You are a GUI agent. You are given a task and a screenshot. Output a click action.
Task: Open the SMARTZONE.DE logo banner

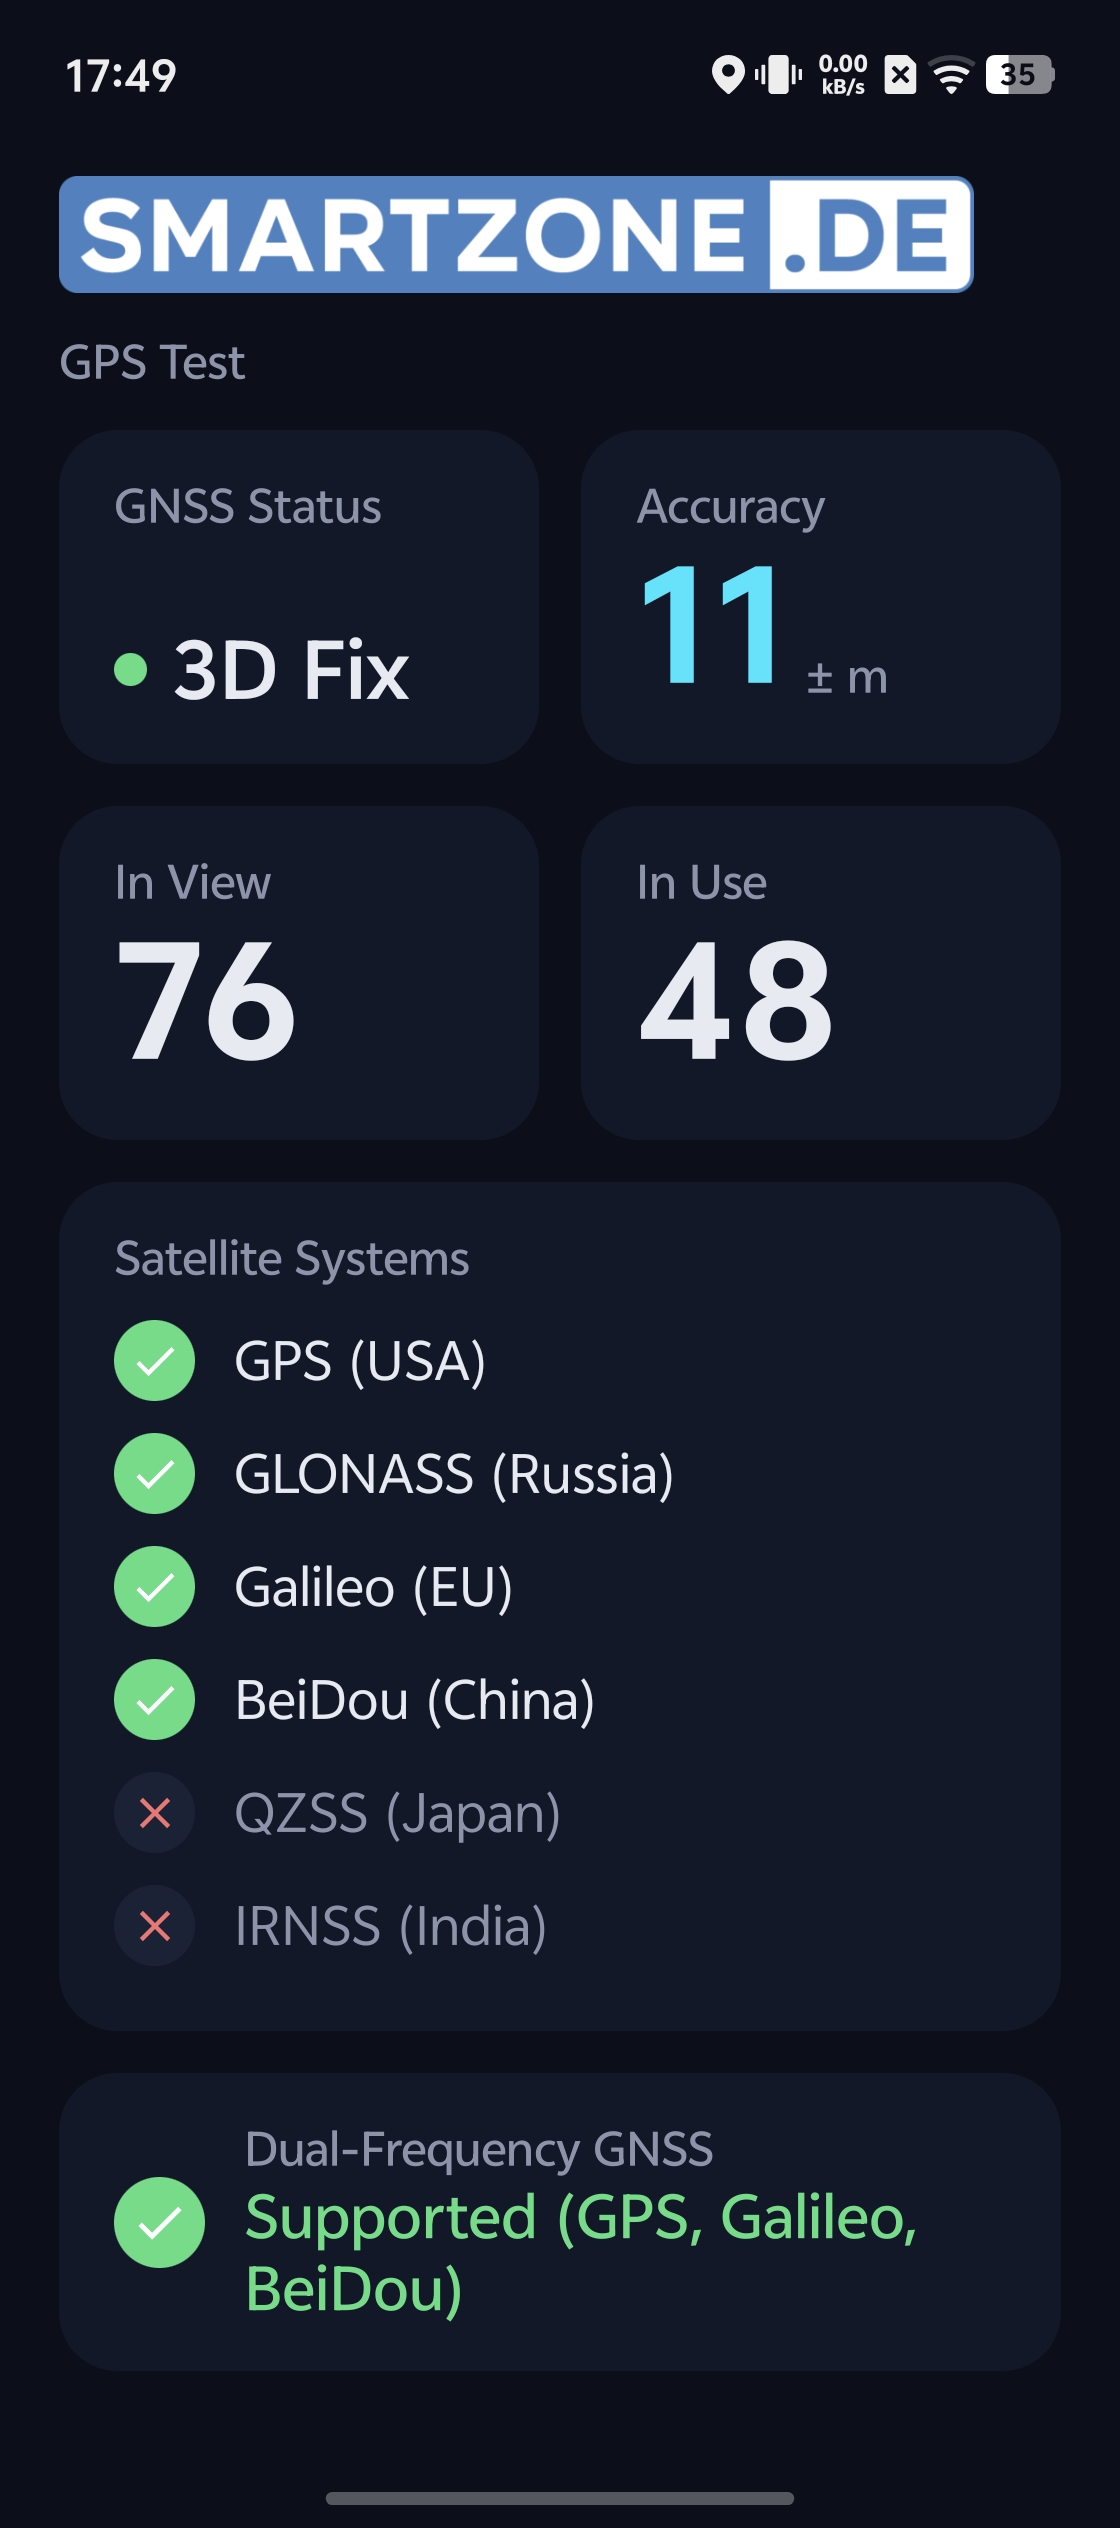tap(516, 235)
